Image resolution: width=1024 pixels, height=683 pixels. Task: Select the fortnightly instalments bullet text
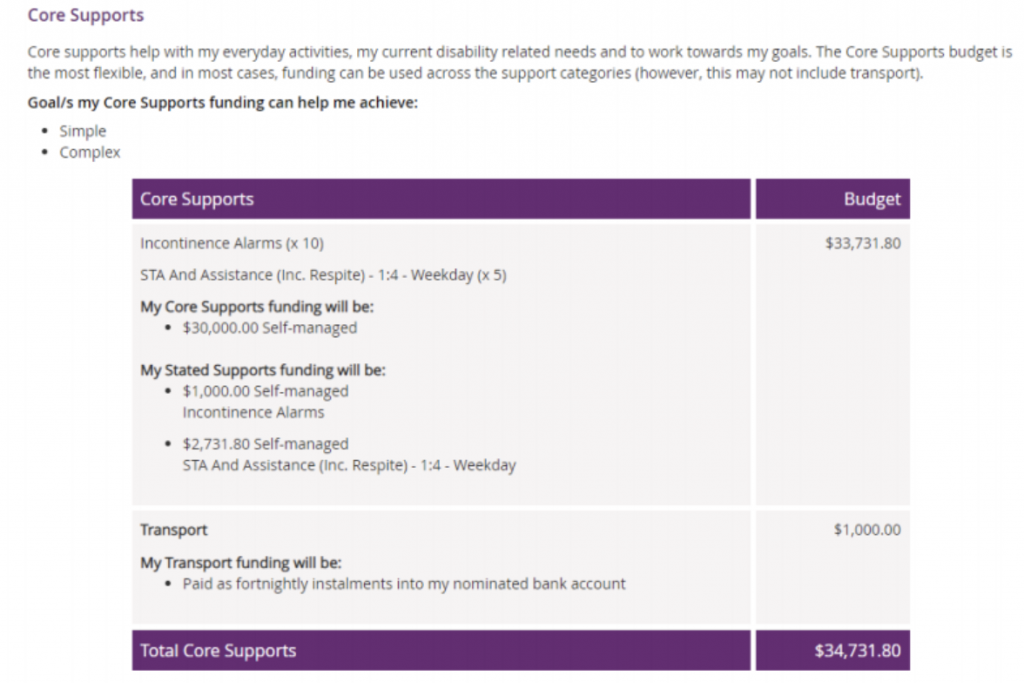pyautogui.click(x=404, y=584)
